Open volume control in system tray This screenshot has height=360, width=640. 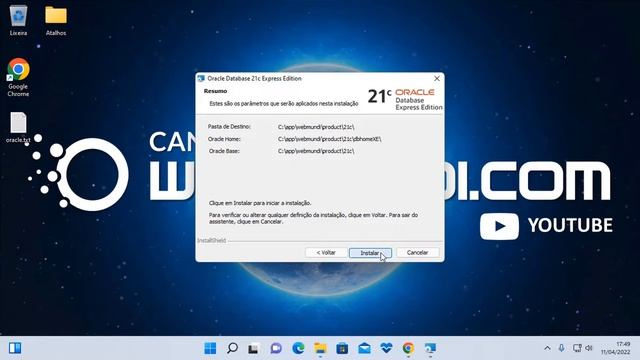point(589,348)
